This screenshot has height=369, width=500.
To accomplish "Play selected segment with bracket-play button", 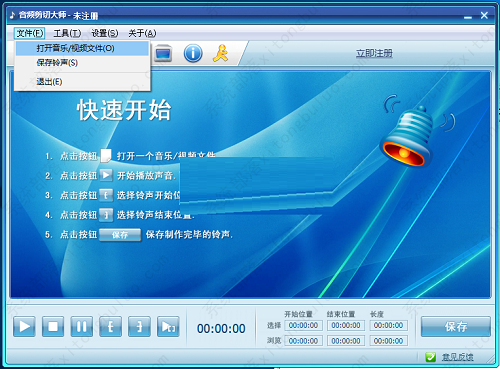I will coord(168,326).
